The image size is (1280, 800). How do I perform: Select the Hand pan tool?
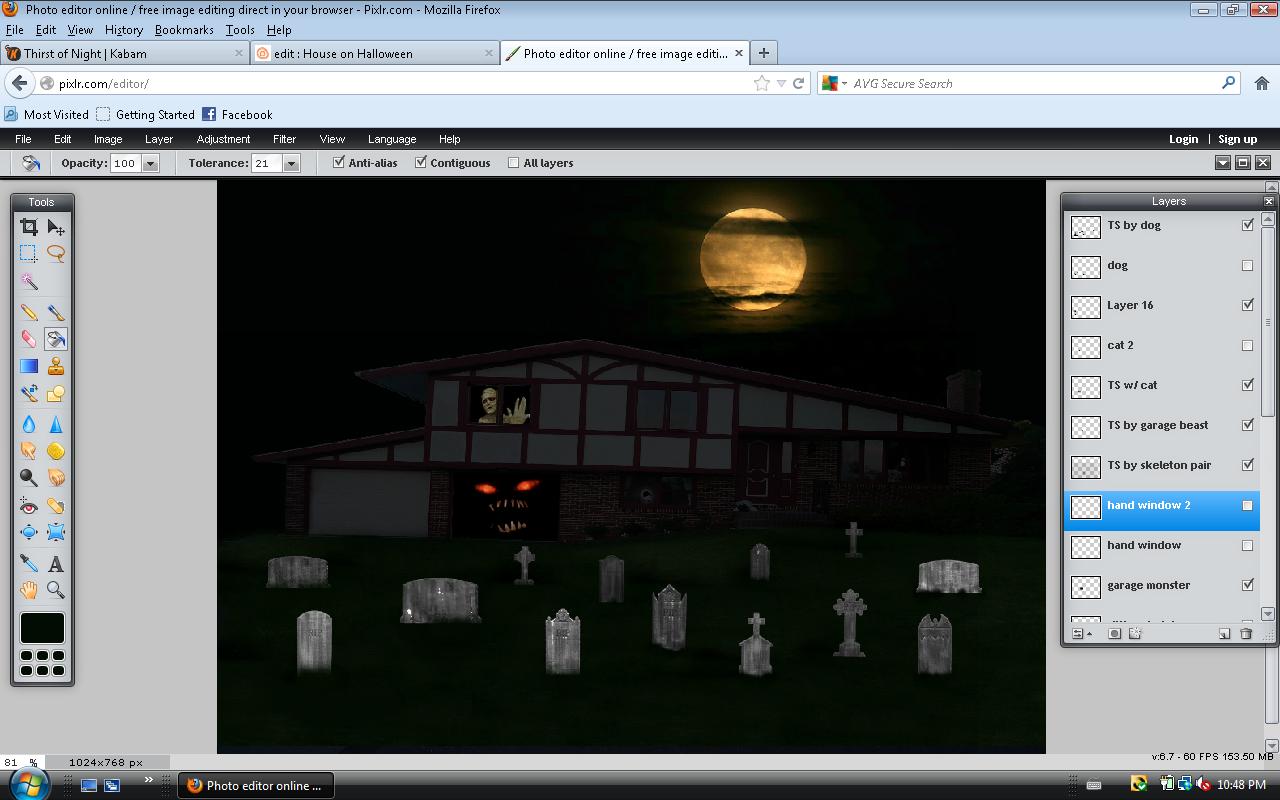click(29, 591)
